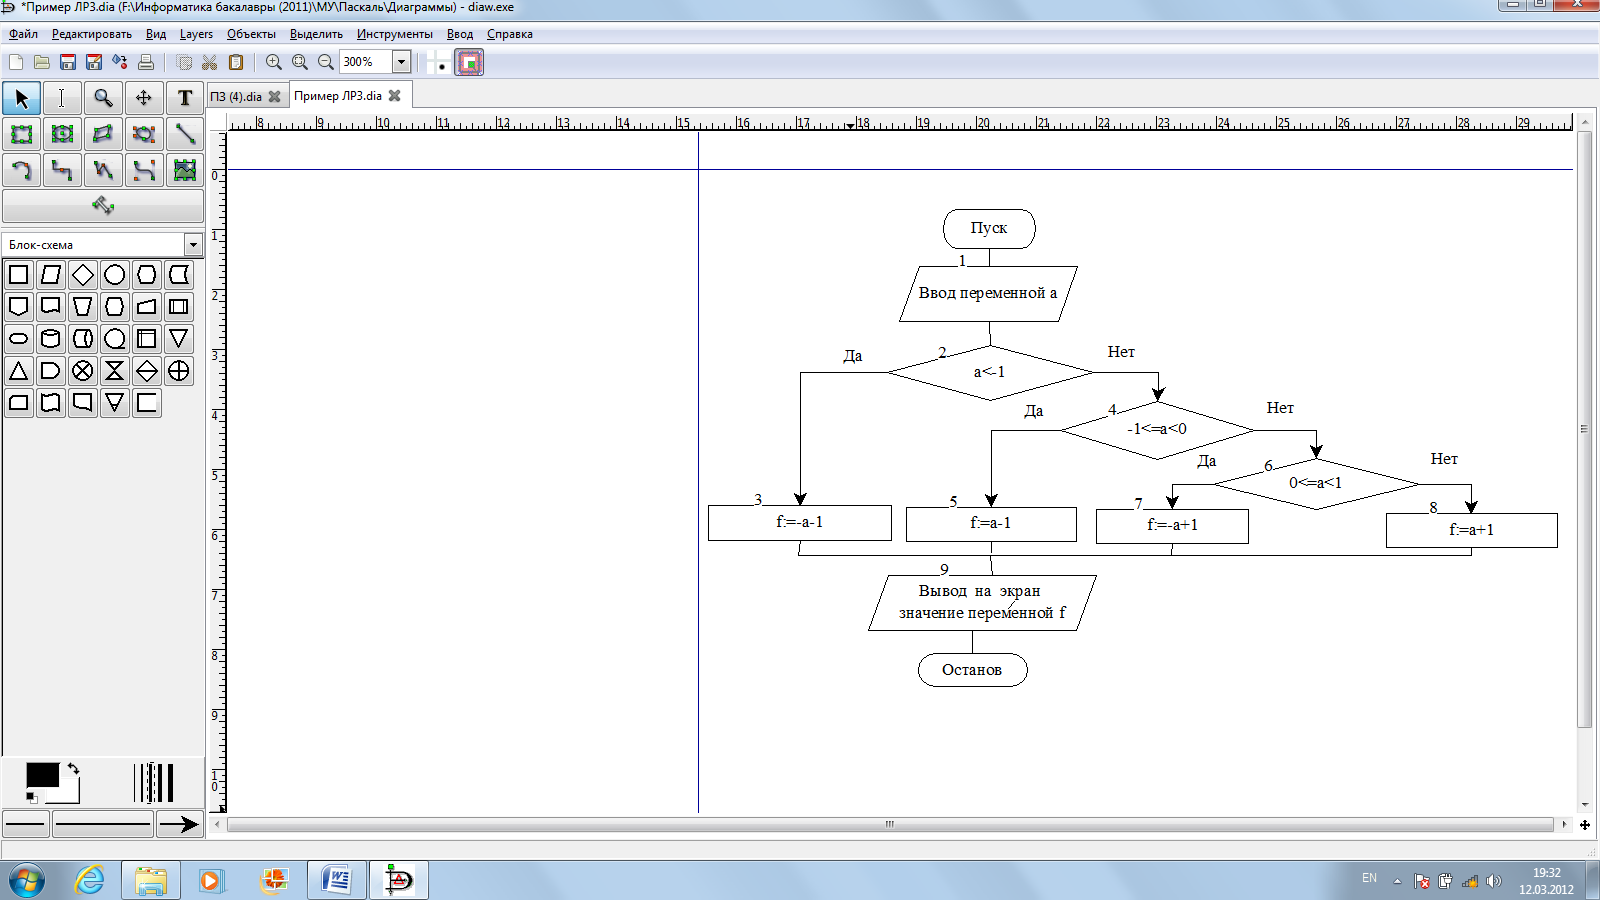This screenshot has height=900, width=1600.
Task: Open the 300% zoom dropdown arrow
Action: point(402,62)
